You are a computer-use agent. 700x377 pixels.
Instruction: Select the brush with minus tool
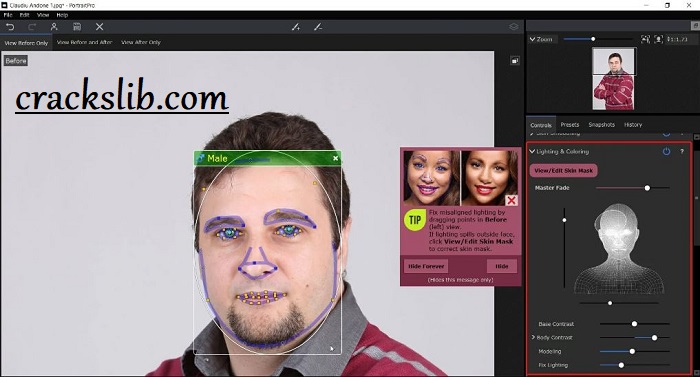pyautogui.click(x=318, y=27)
